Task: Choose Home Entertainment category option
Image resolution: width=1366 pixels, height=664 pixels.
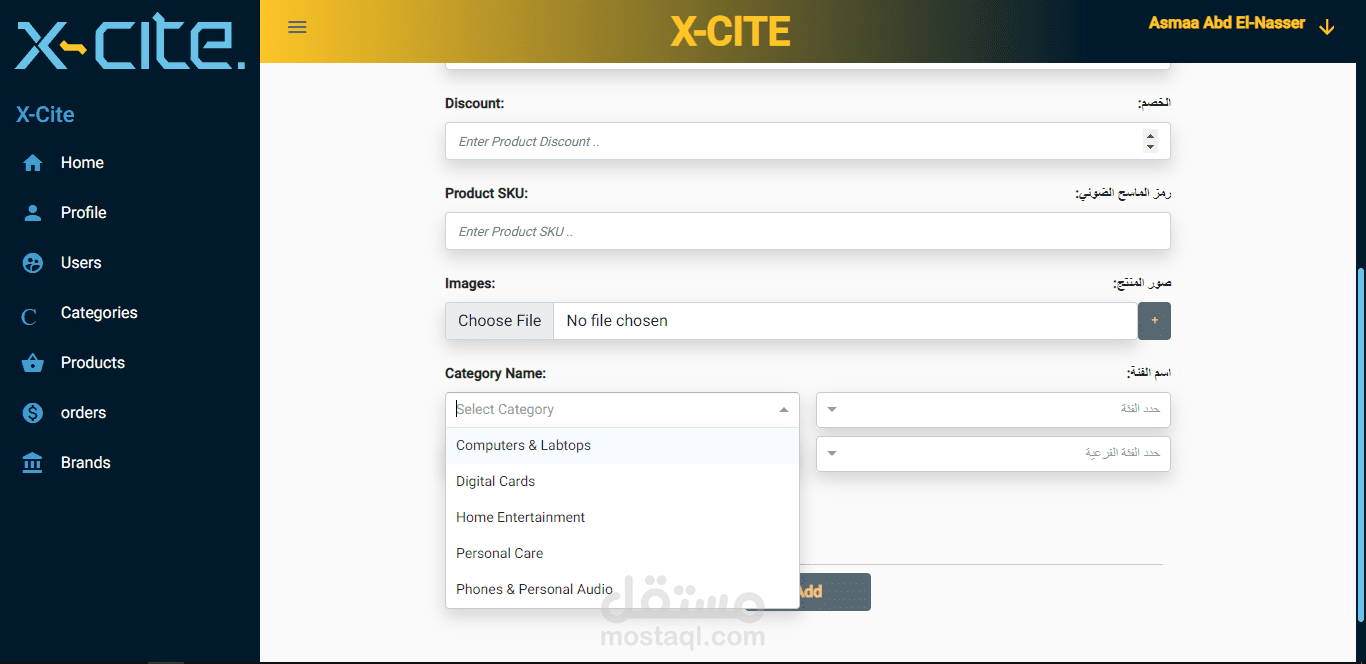Action: pyautogui.click(x=622, y=518)
